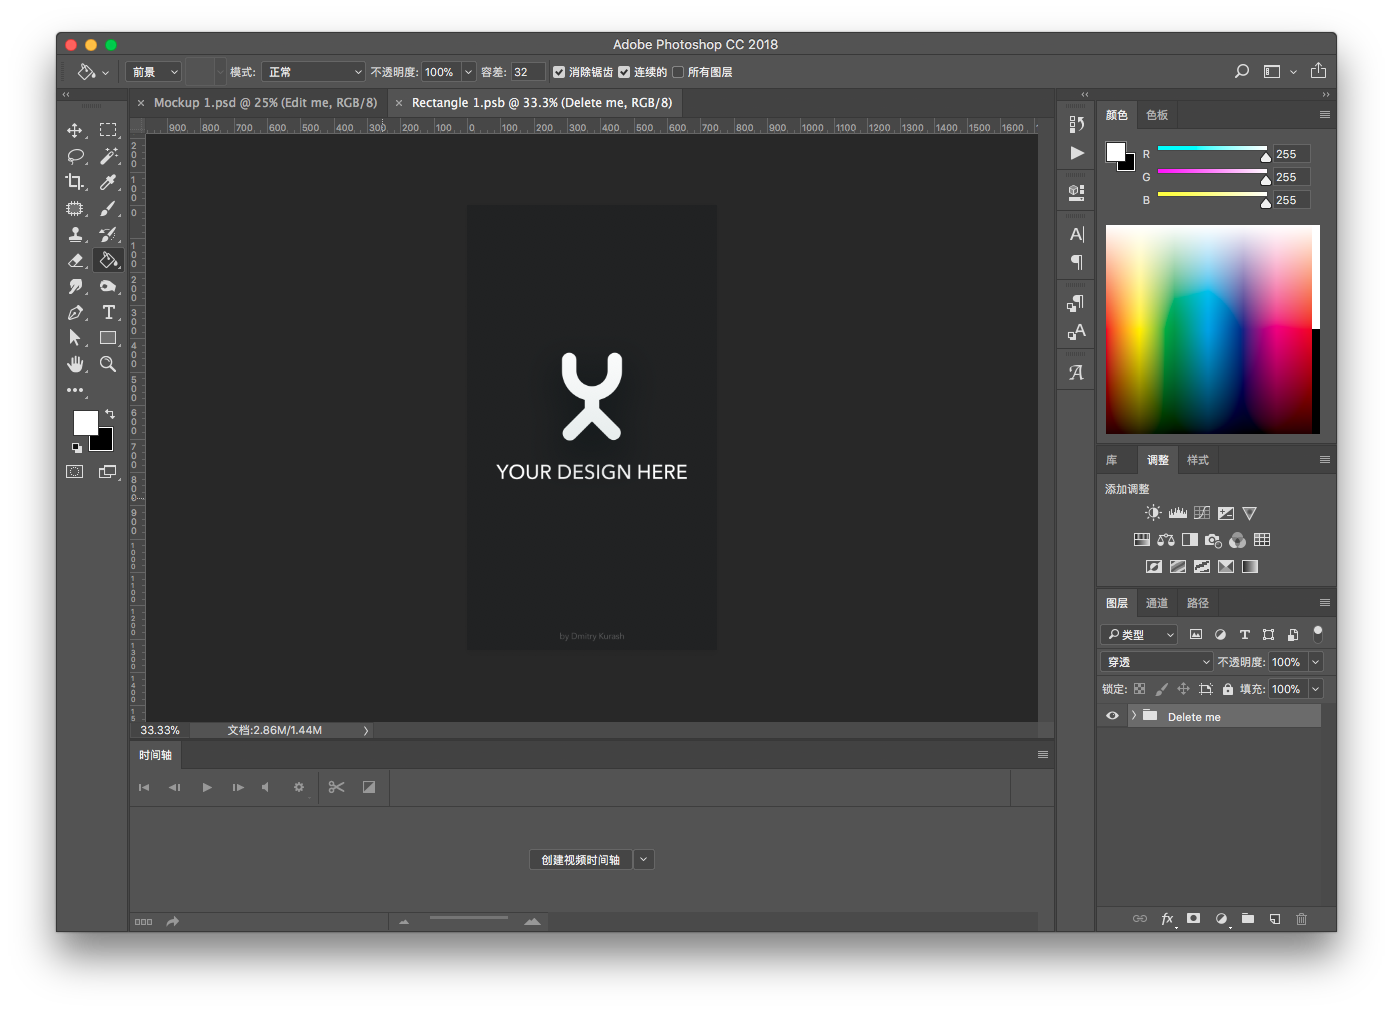Toggle the 消除锯齿 anti-alias checkbox
1393x1012 pixels.
559,72
